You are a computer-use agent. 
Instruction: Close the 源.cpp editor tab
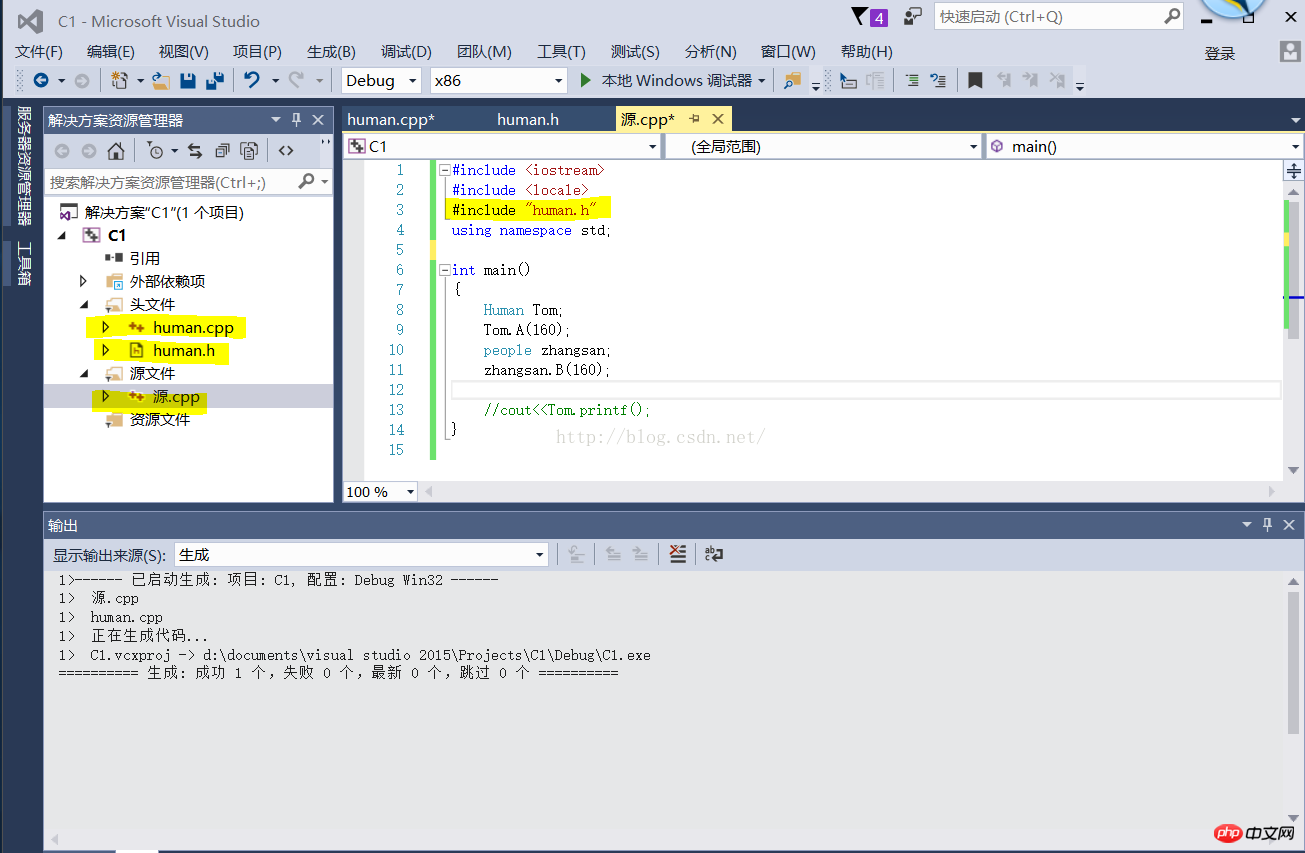point(717,119)
